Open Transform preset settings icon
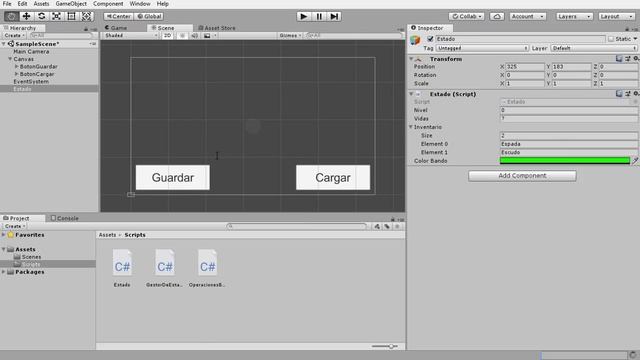 [x=628, y=59]
